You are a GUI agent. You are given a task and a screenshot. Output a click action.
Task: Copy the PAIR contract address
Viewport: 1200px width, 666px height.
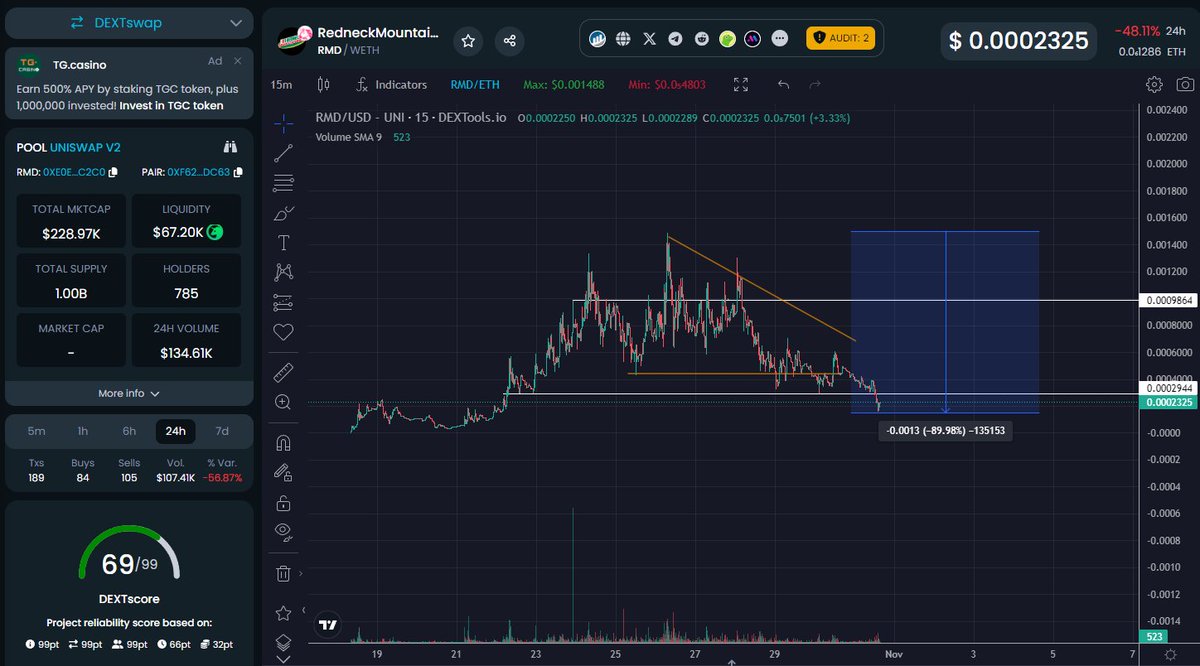237,173
